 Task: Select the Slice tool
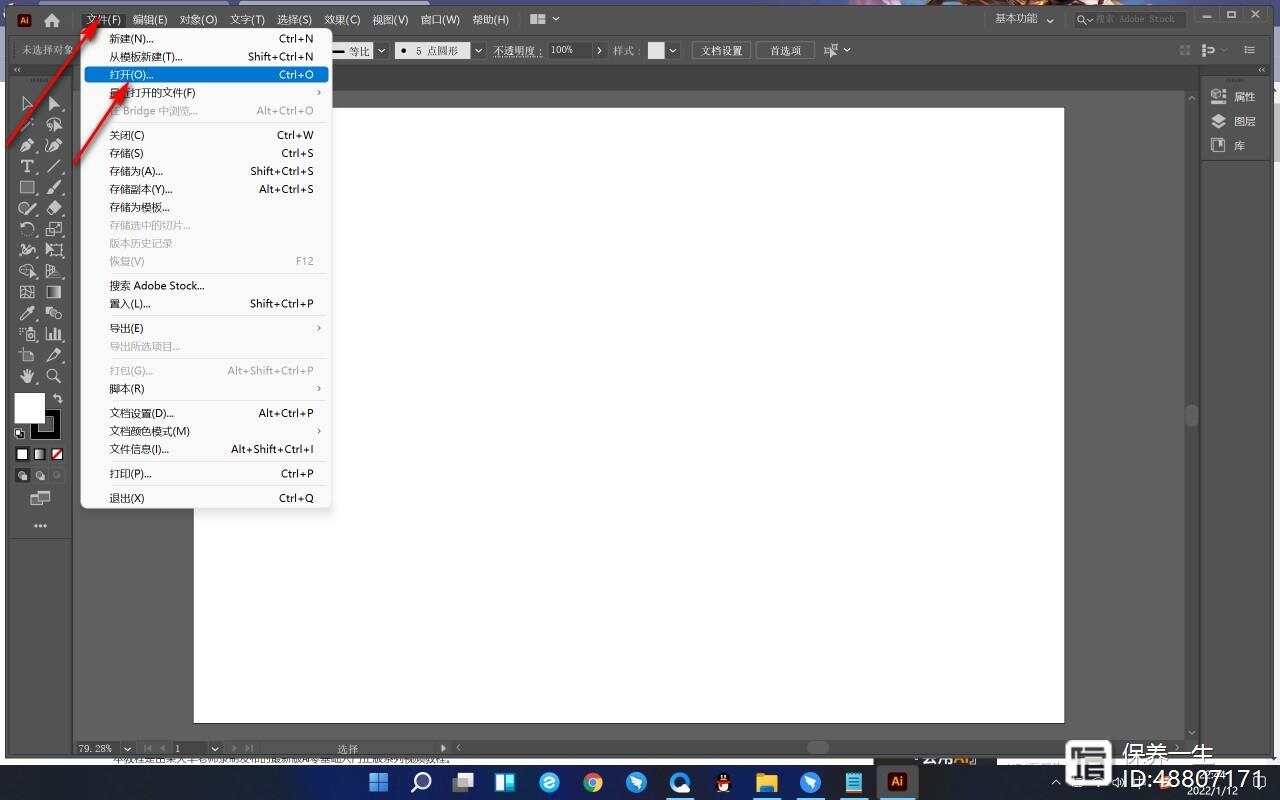54,355
